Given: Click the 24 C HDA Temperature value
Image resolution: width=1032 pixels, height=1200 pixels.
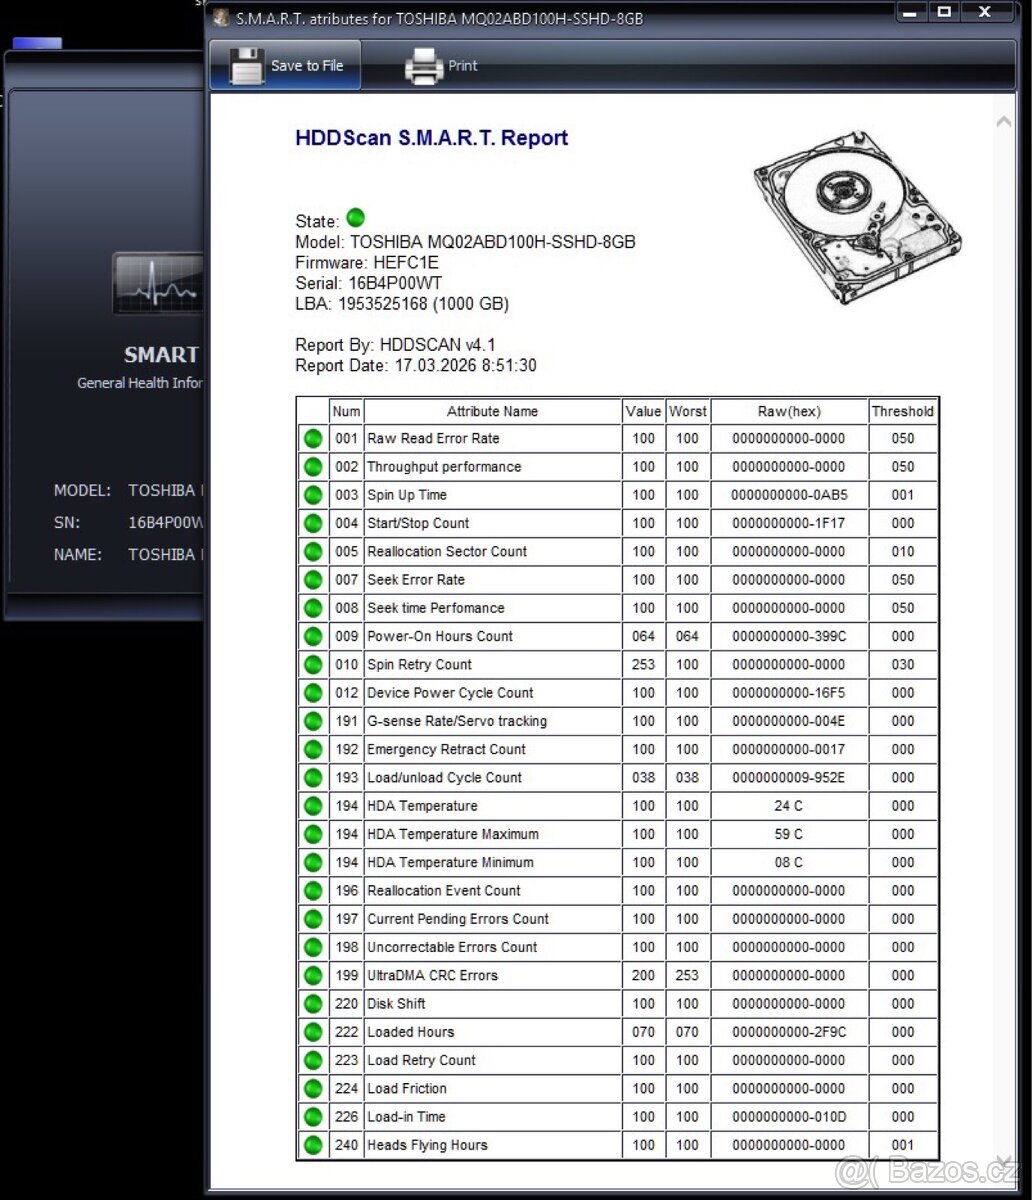Looking at the screenshot, I should 788,806.
